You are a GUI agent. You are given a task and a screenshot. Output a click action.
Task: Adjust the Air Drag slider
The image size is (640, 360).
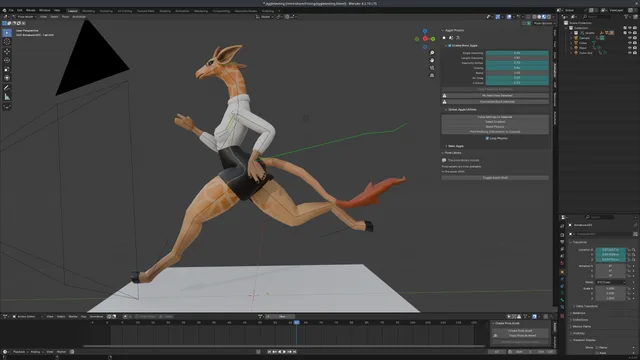point(517,78)
